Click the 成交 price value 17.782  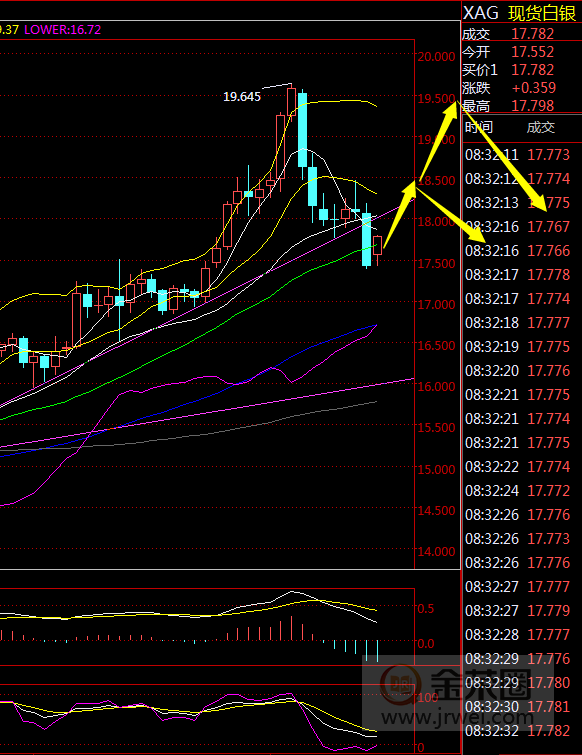(x=532, y=34)
